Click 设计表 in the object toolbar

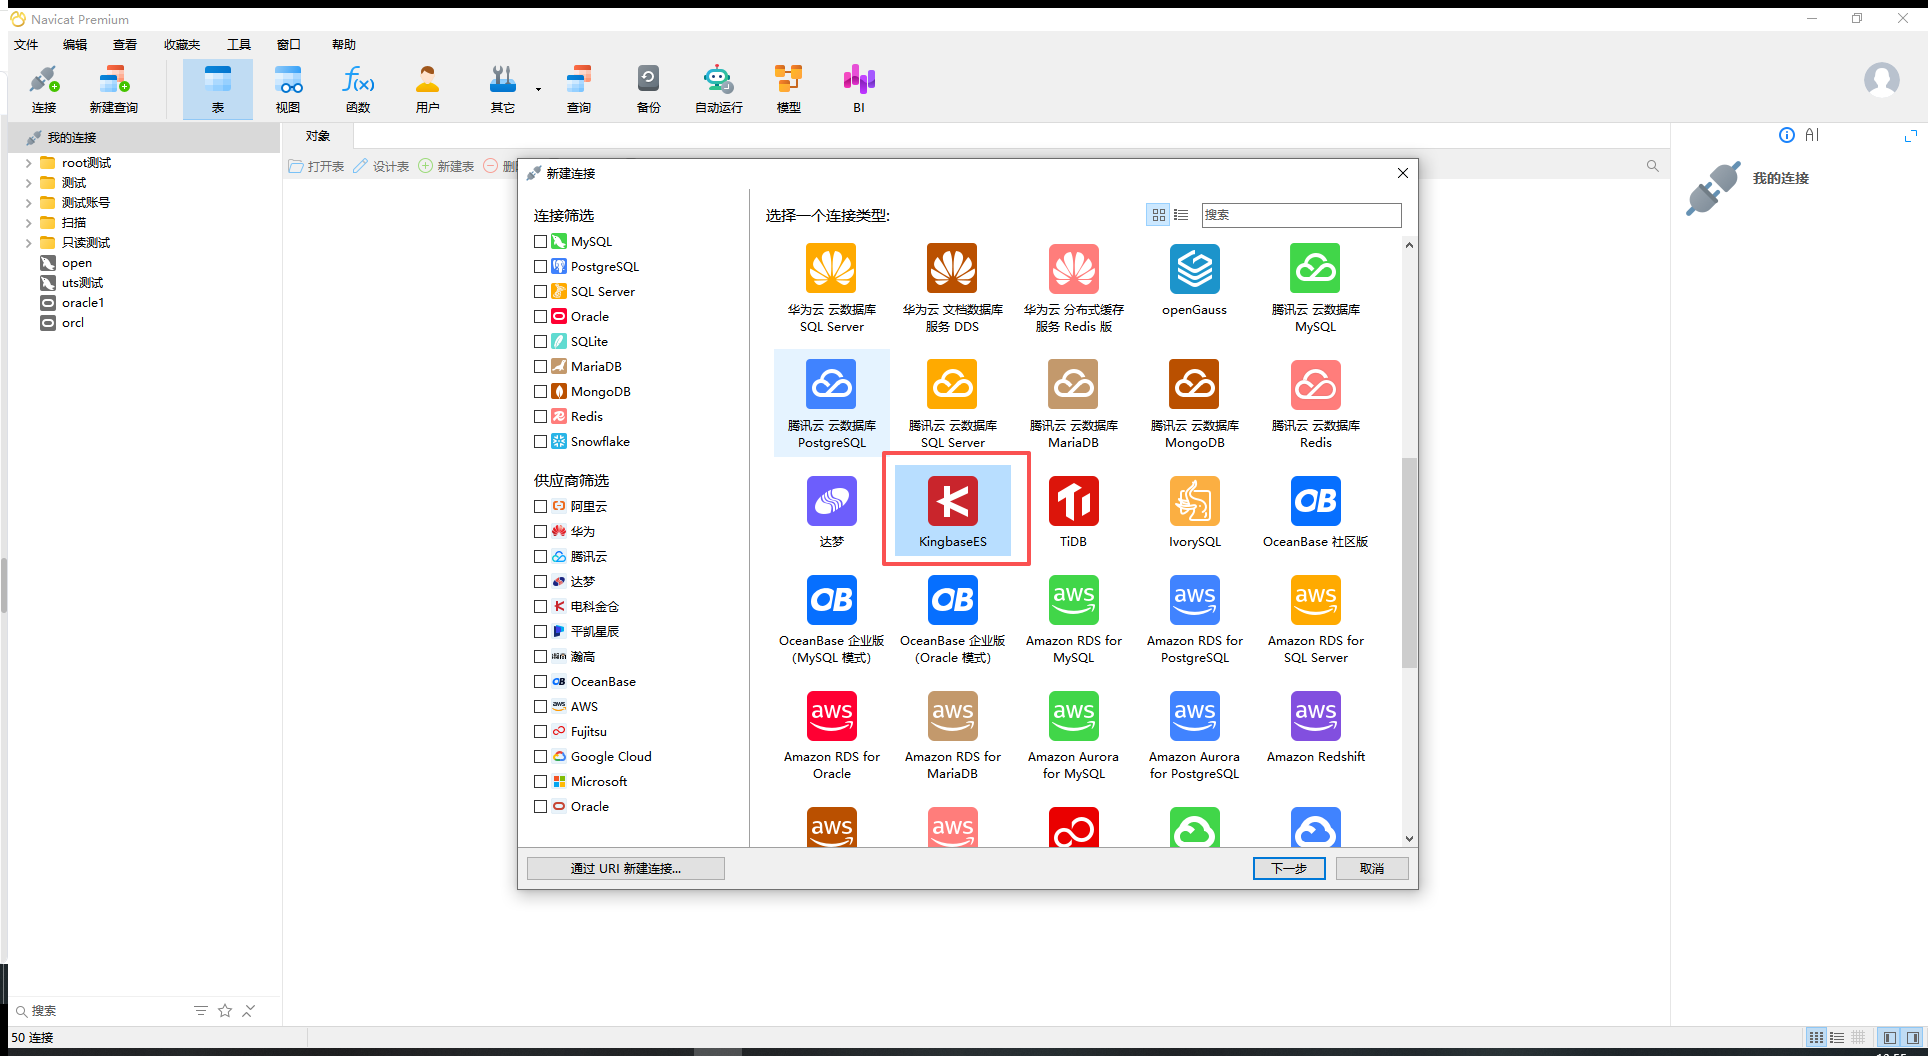pos(381,166)
